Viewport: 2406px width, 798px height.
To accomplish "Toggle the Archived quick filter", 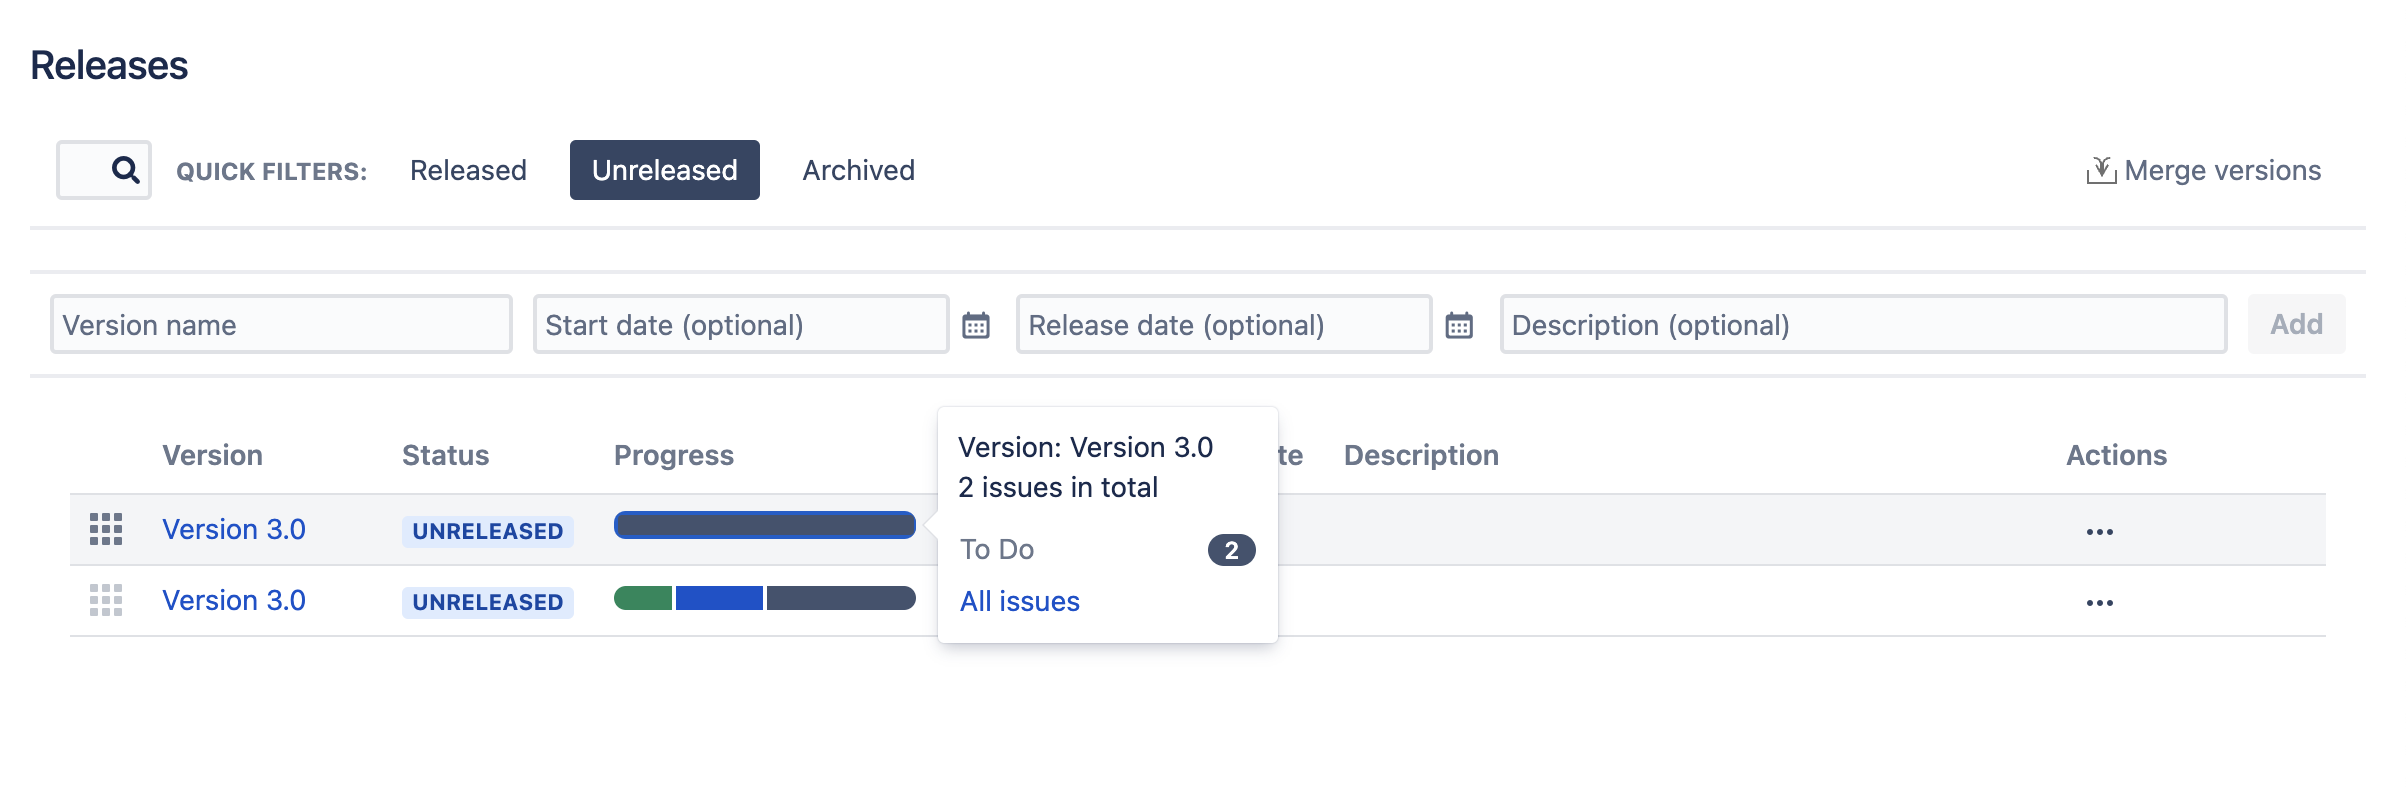I will tap(859, 170).
